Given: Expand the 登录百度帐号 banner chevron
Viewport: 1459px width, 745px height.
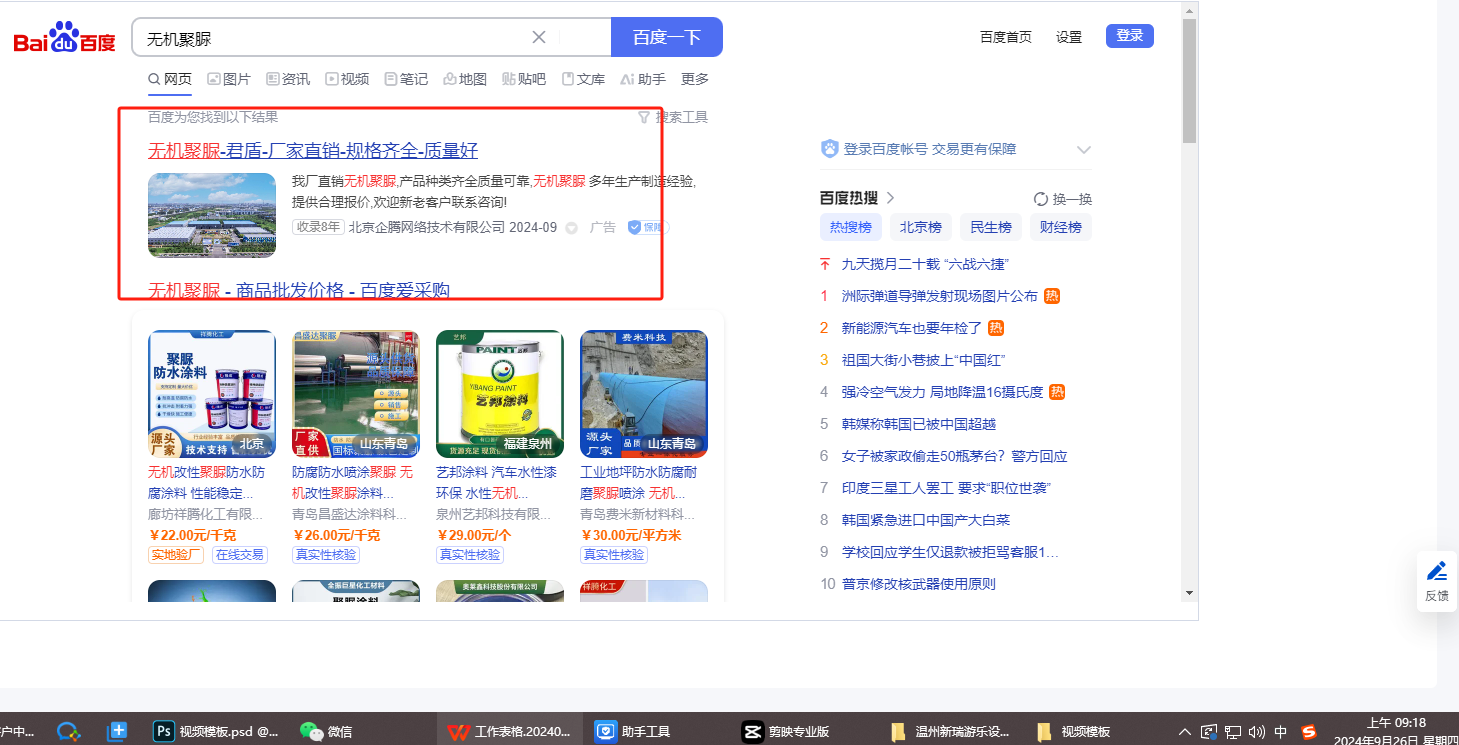Looking at the screenshot, I should point(1083,150).
